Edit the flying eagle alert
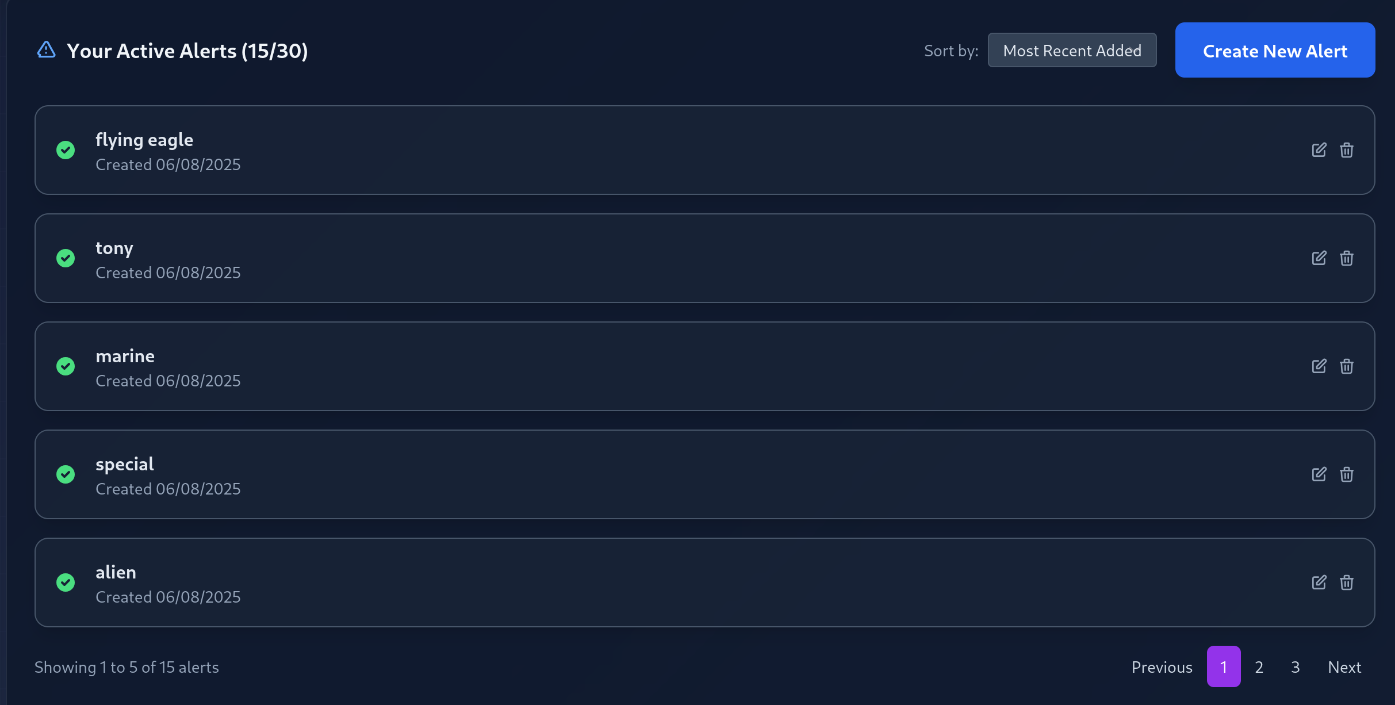Viewport: 1395px width, 705px height. [1319, 150]
